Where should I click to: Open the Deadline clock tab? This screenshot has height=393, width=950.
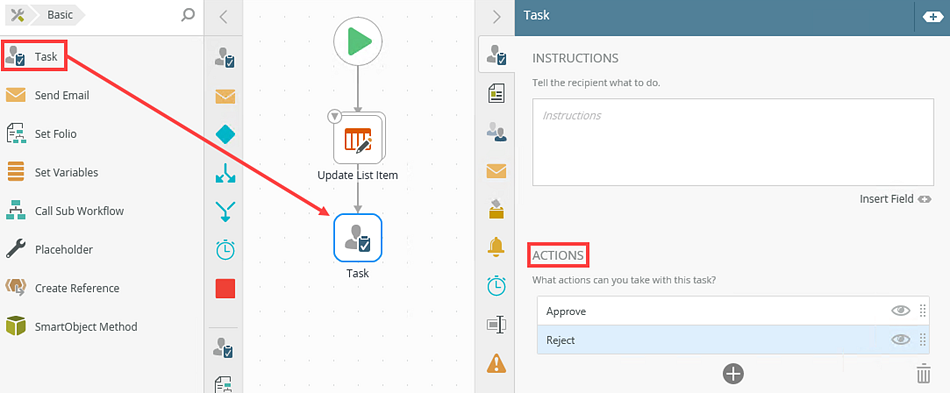pyautogui.click(x=497, y=285)
